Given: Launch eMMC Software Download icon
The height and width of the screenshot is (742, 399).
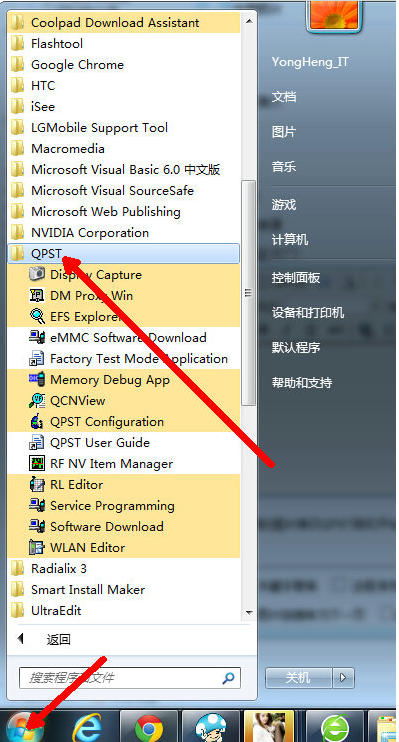Looking at the screenshot, I should [x=36, y=337].
